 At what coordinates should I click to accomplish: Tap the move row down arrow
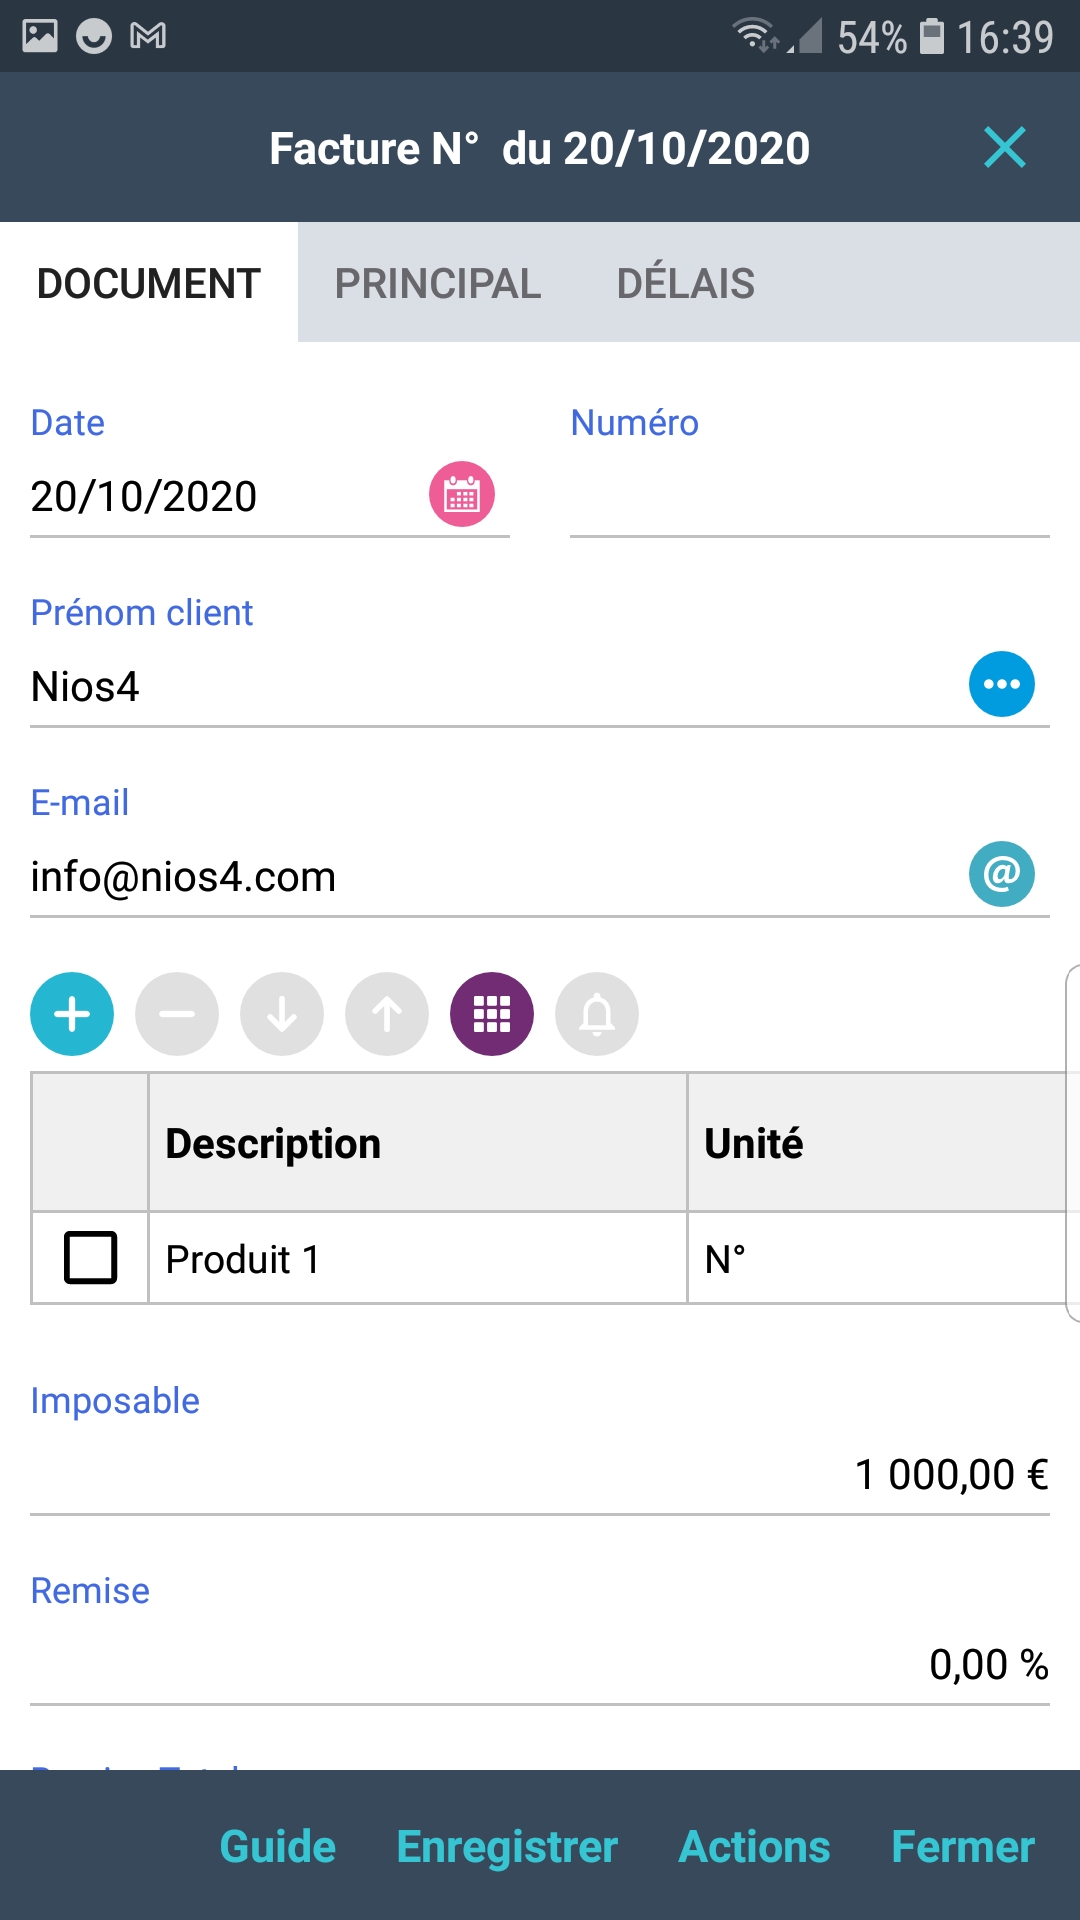coord(282,1014)
